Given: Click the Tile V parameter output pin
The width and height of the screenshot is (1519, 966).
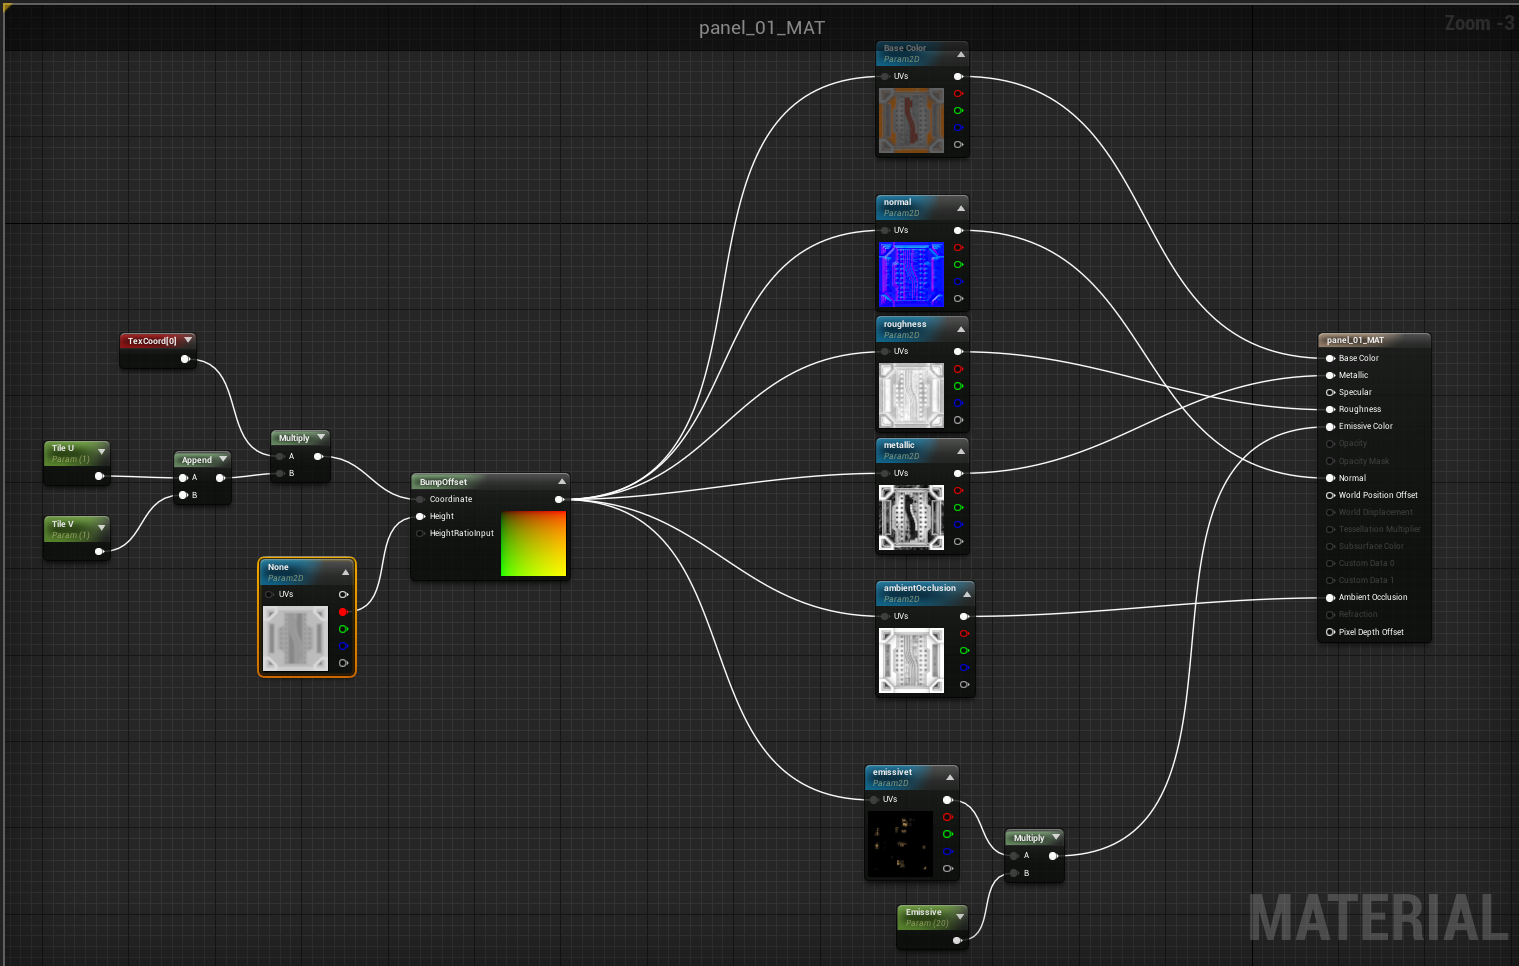Looking at the screenshot, I should click(99, 551).
